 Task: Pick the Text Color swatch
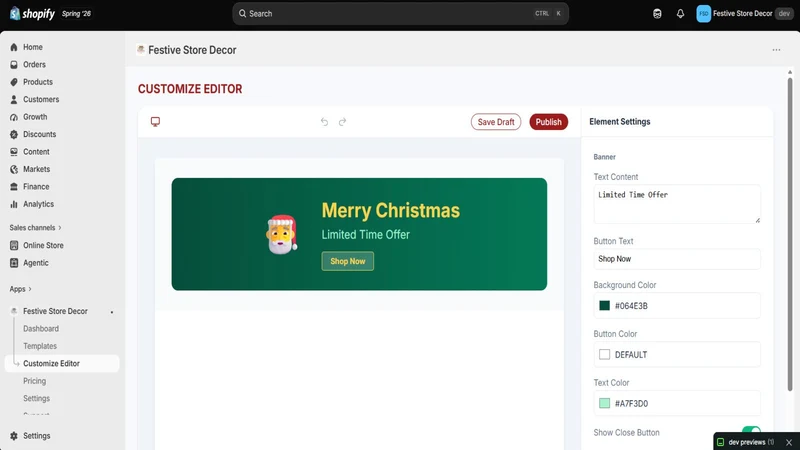pyautogui.click(x=605, y=403)
